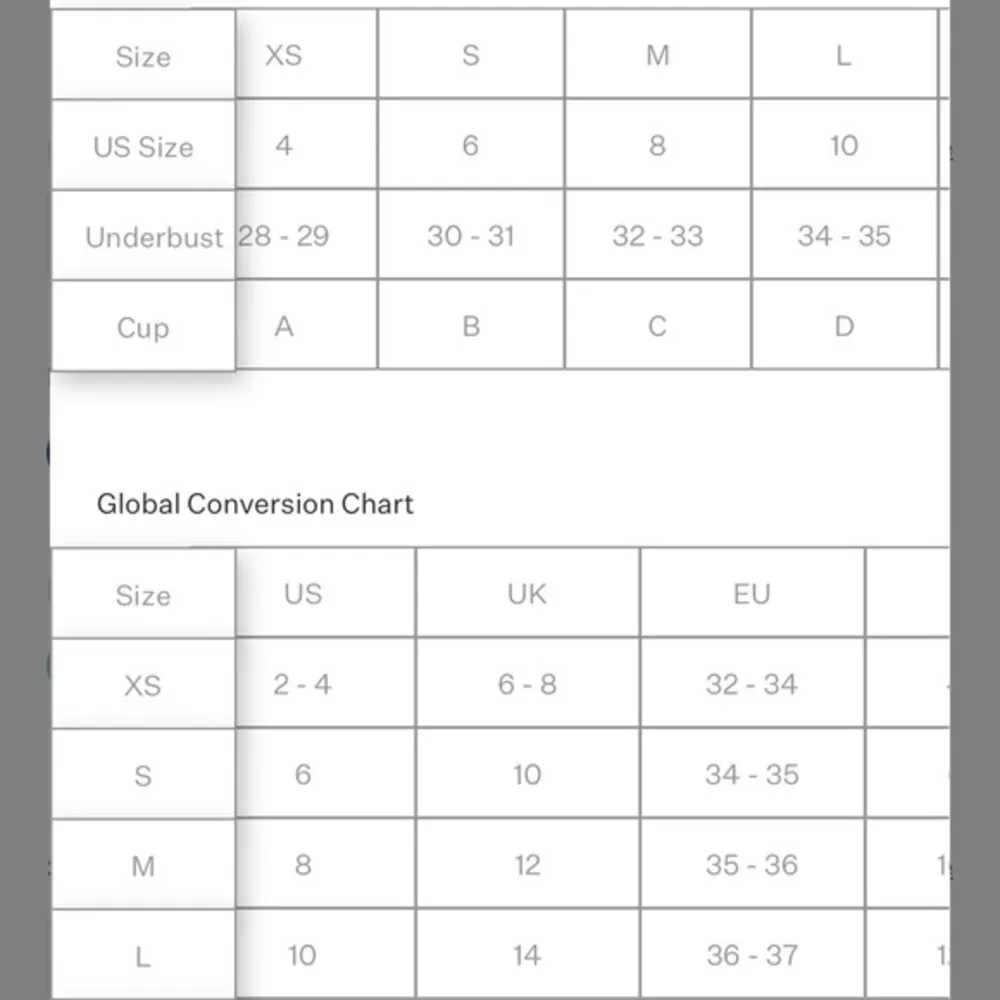Select the "Underbust" row header
The width and height of the screenshot is (1000, 1000).
pyautogui.click(x=153, y=237)
